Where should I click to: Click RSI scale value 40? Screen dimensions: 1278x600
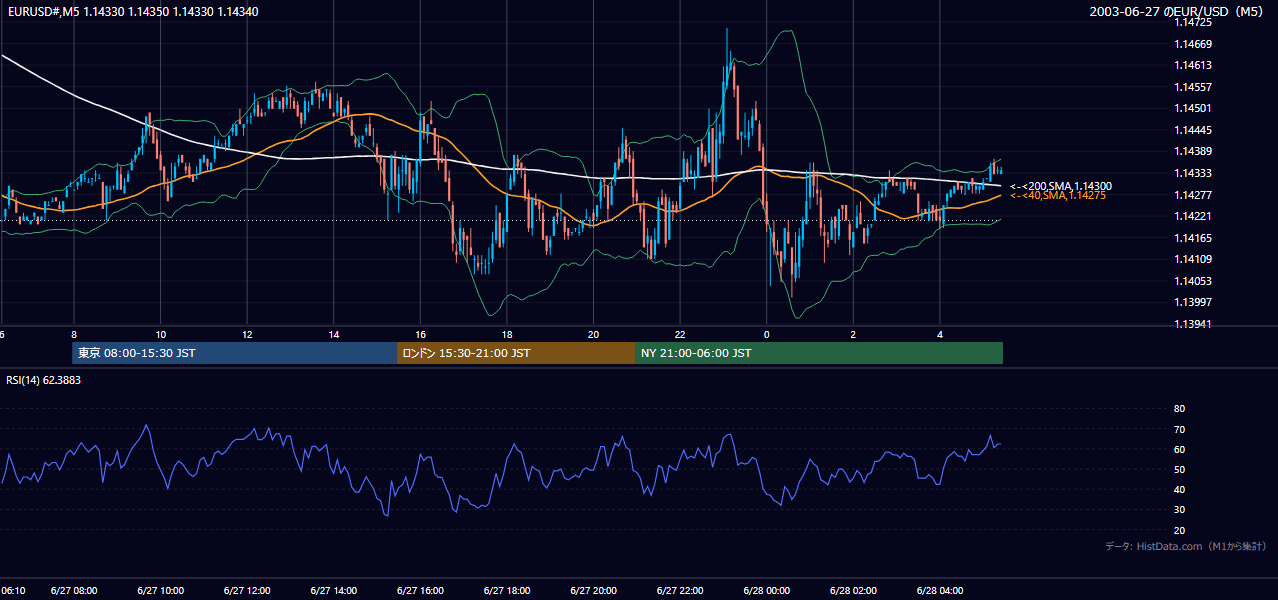tap(1179, 489)
